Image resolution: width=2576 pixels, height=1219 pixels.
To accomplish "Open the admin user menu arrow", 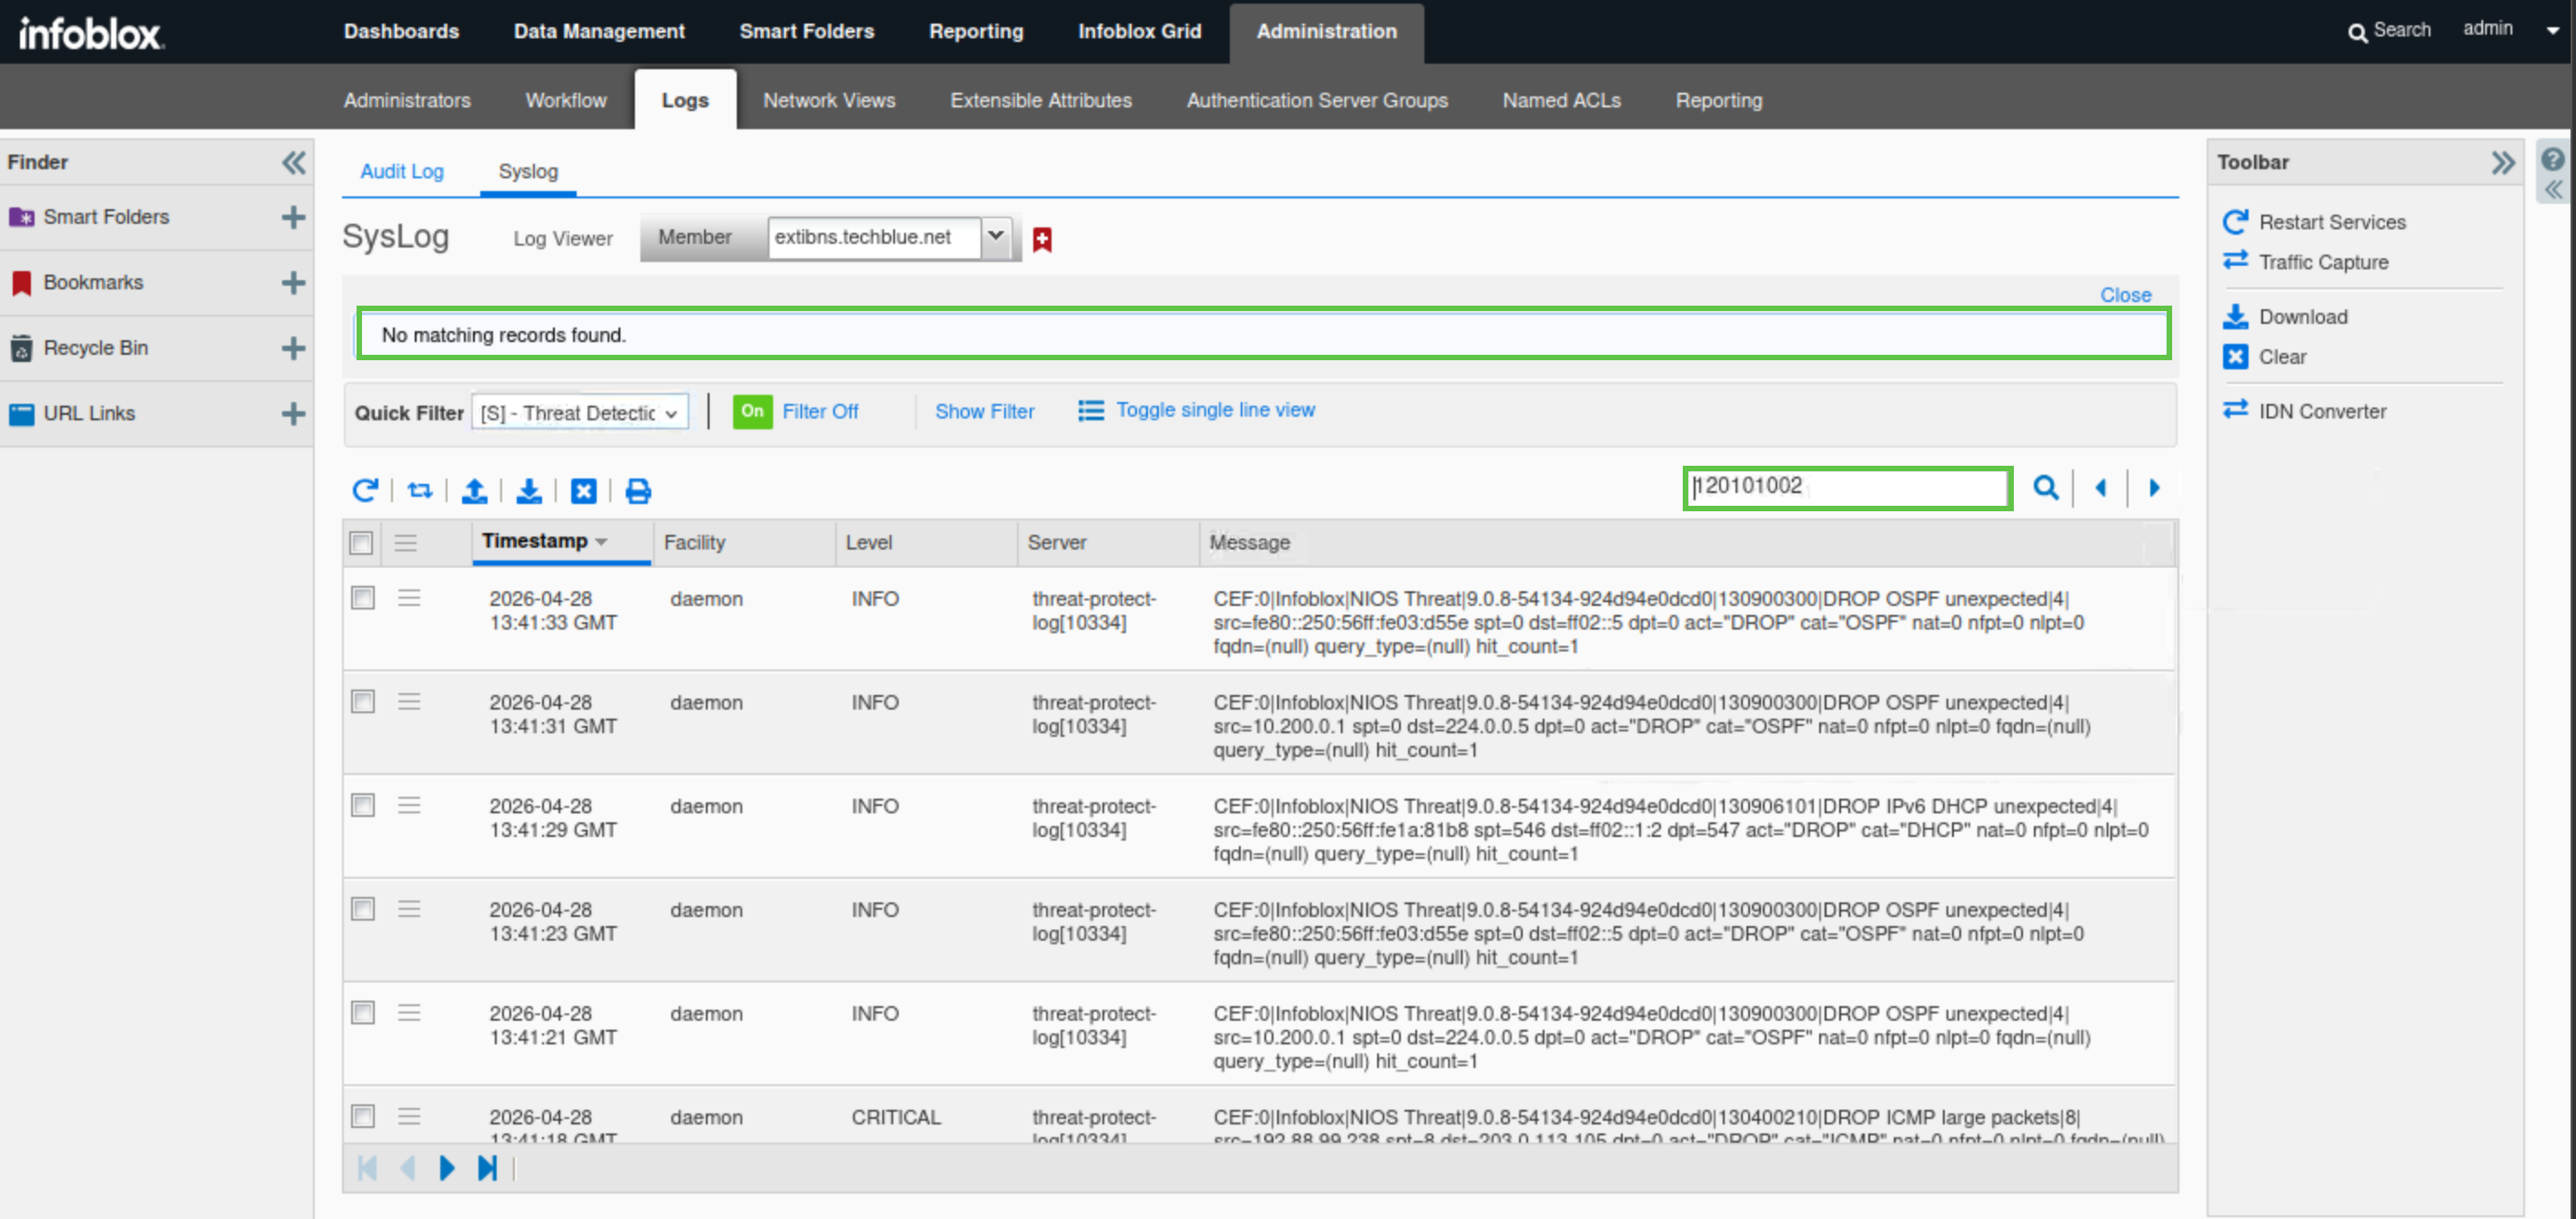I will (x=2552, y=31).
